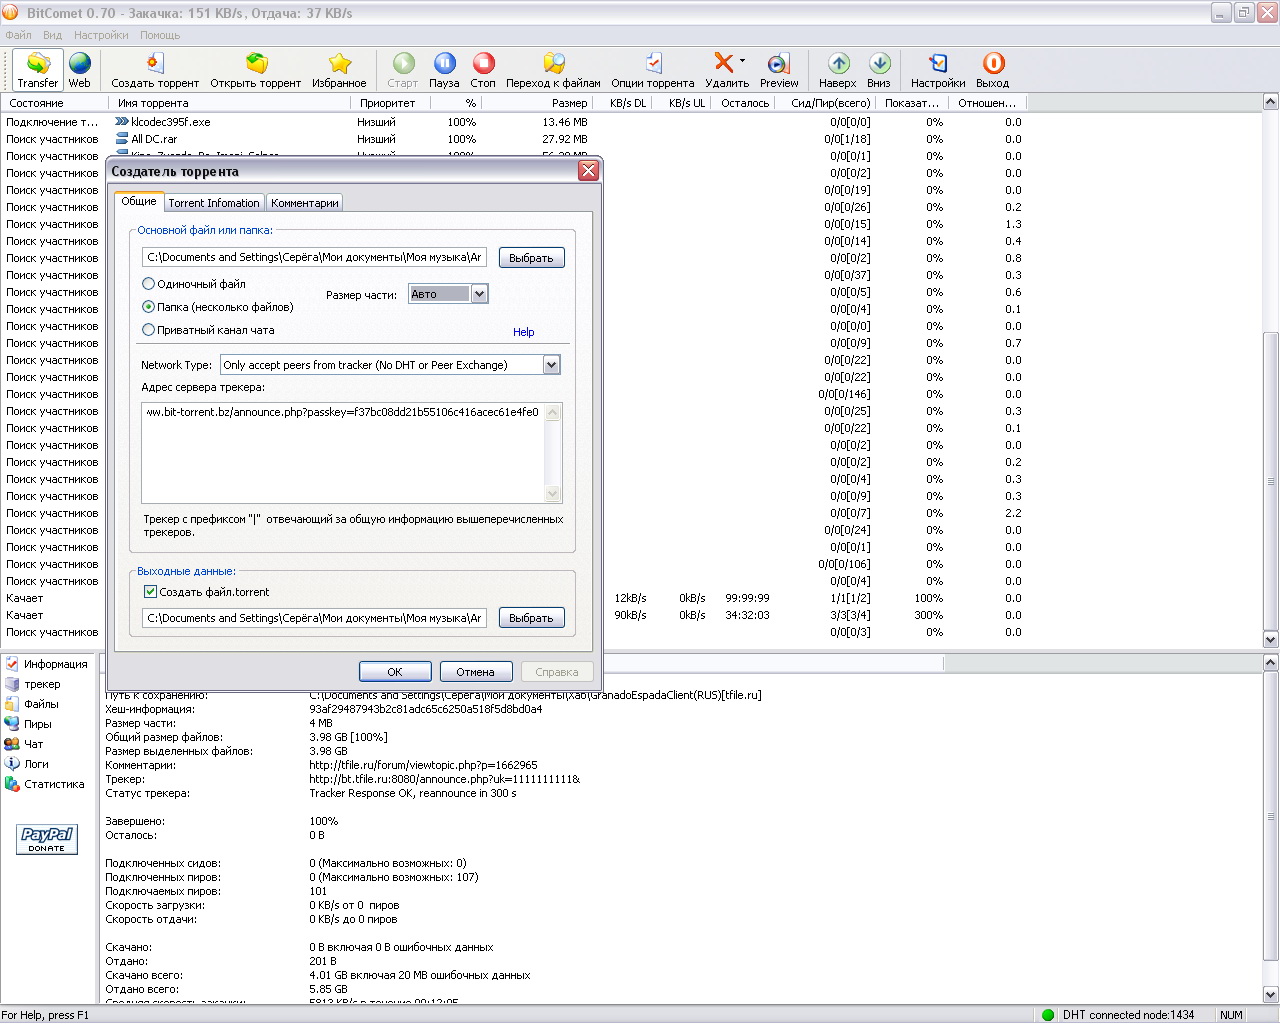
Task: Sort by Осталось column header
Action: [x=745, y=103]
